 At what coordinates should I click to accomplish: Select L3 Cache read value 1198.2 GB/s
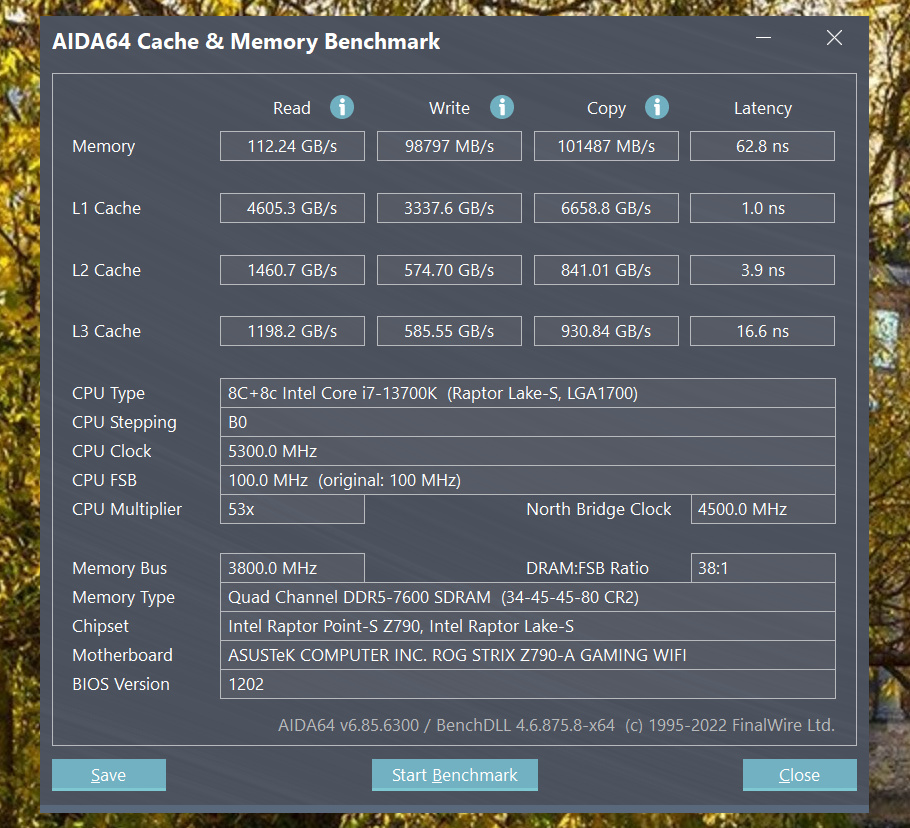tap(292, 331)
